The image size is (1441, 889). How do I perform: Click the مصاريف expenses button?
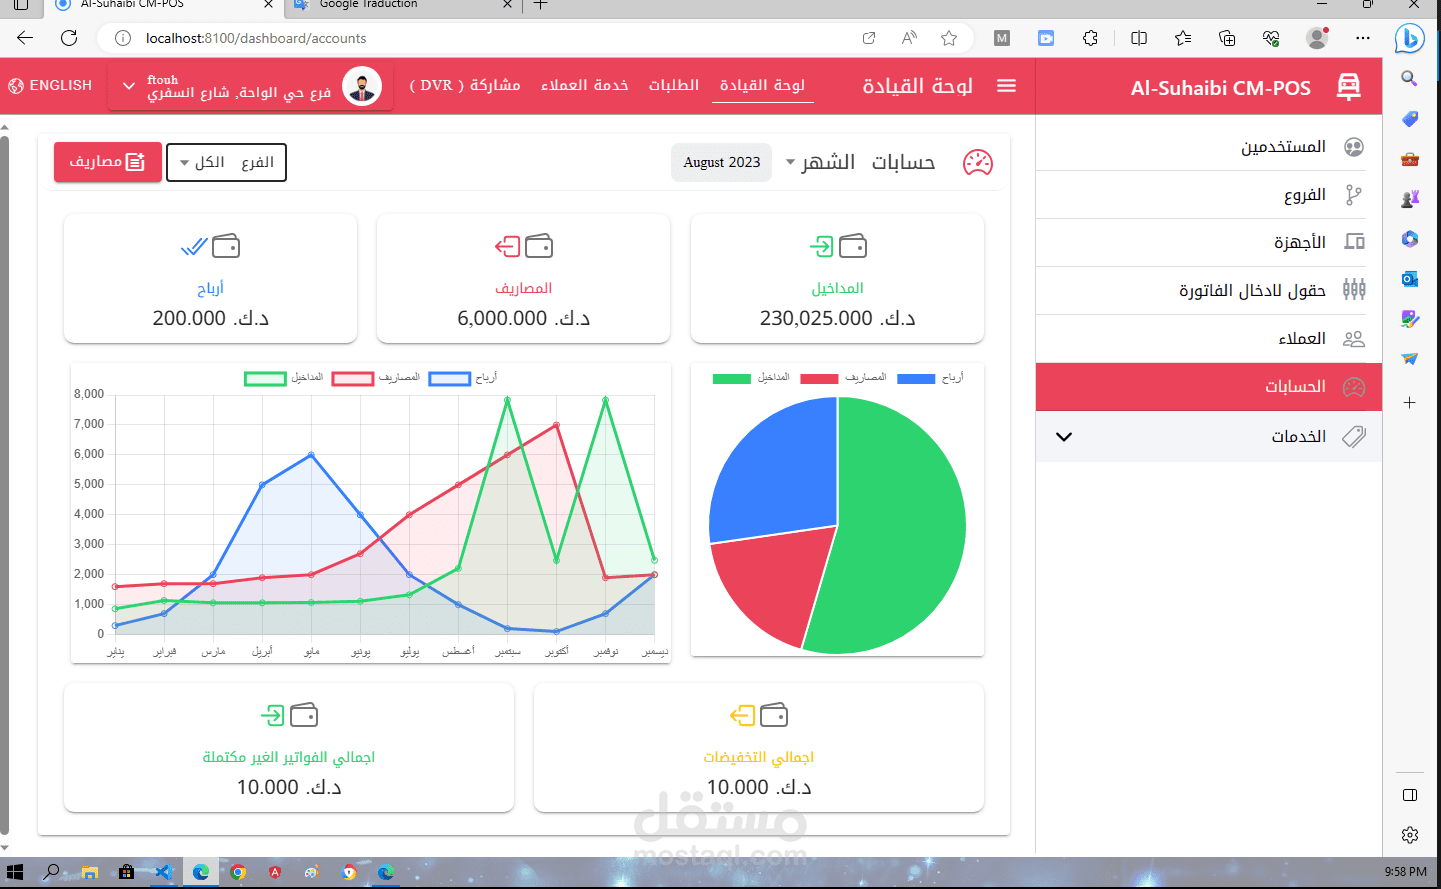click(x=108, y=162)
